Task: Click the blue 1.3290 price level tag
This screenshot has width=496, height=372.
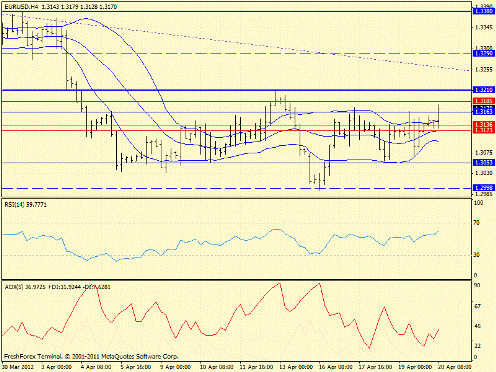Action: 484,53
